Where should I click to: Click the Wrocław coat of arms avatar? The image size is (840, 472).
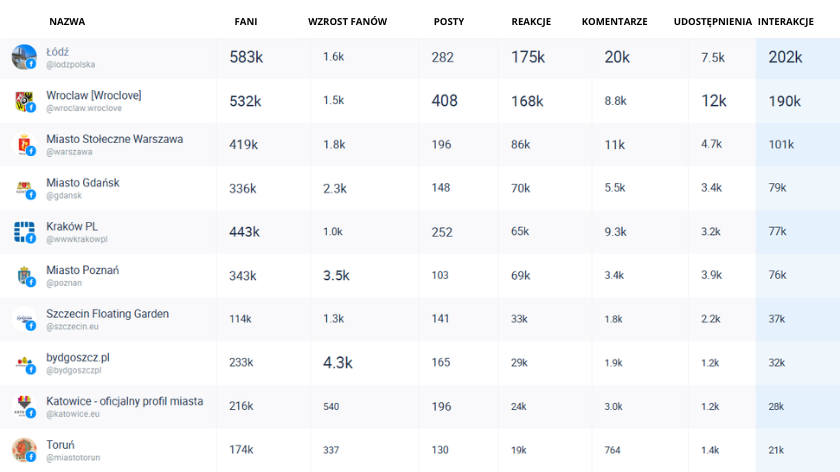click(24, 101)
